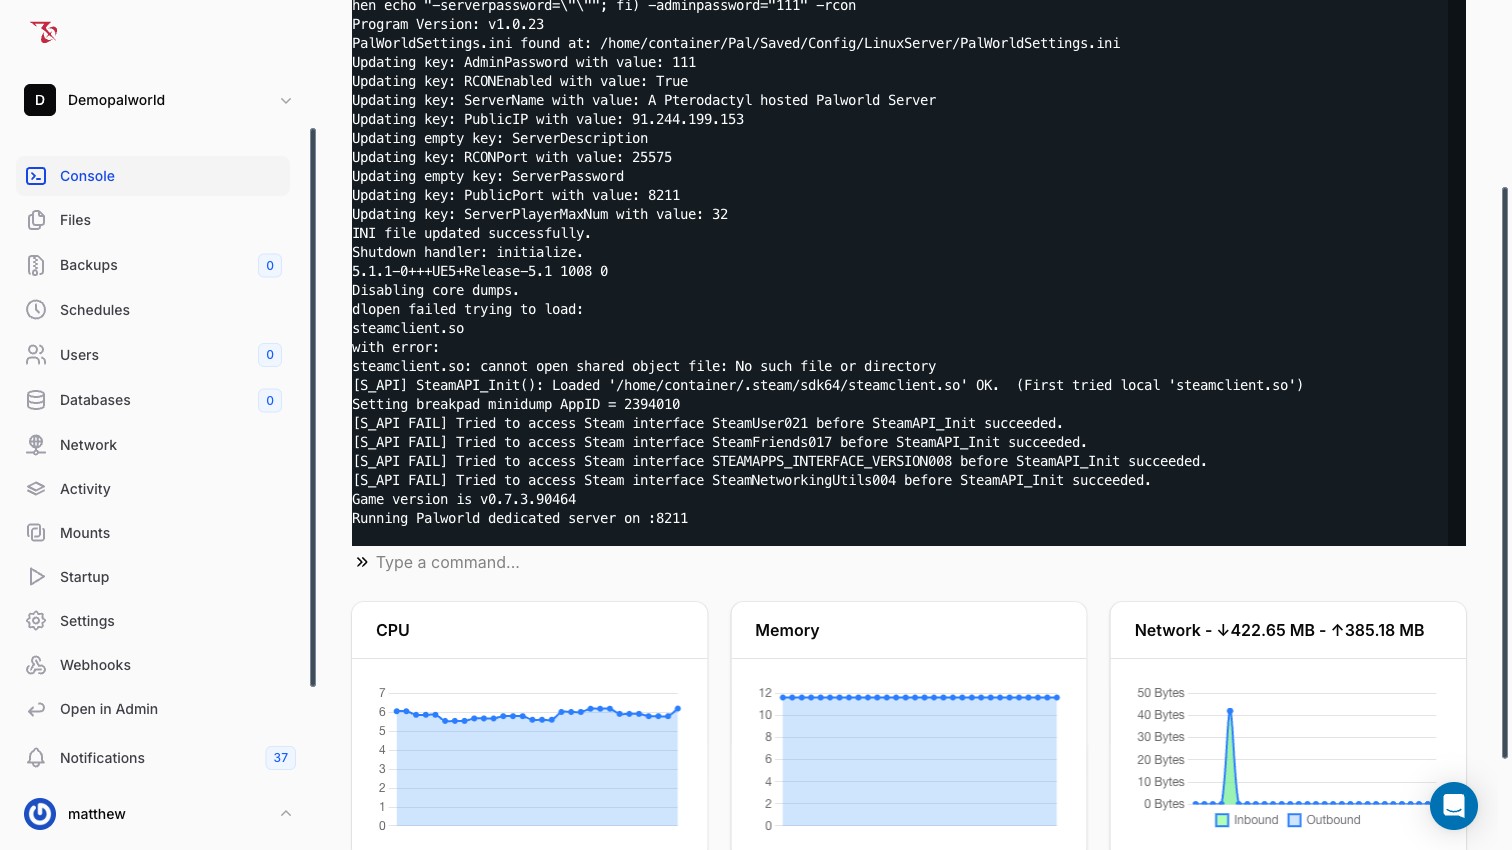
Task: Click console line 'Shutdown handler: initialize.'
Action: click(468, 252)
